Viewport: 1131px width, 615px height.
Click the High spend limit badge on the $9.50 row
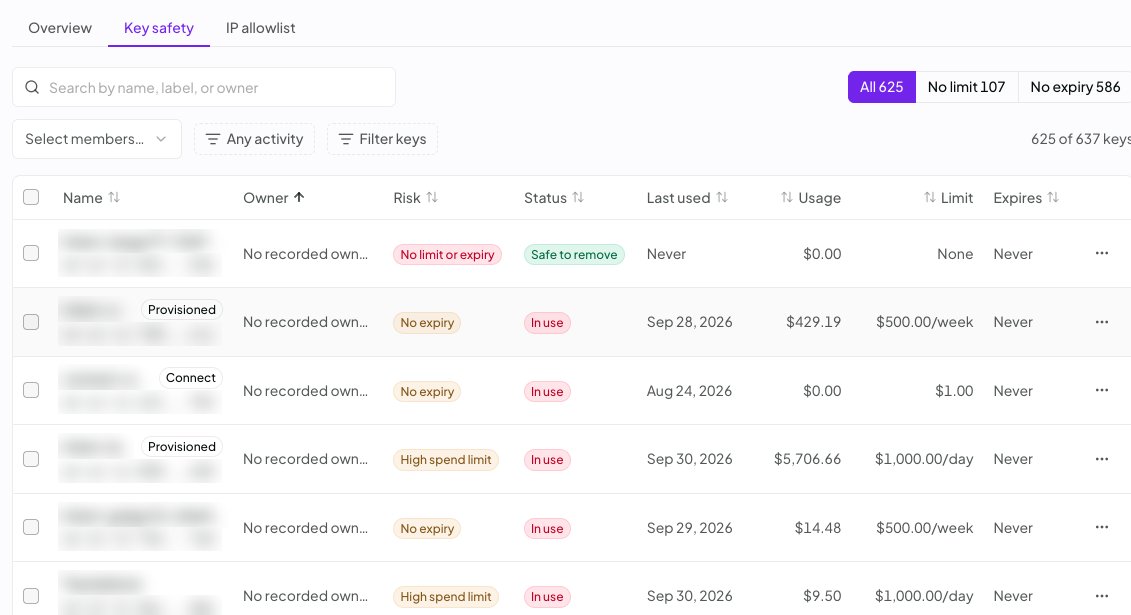(446, 597)
